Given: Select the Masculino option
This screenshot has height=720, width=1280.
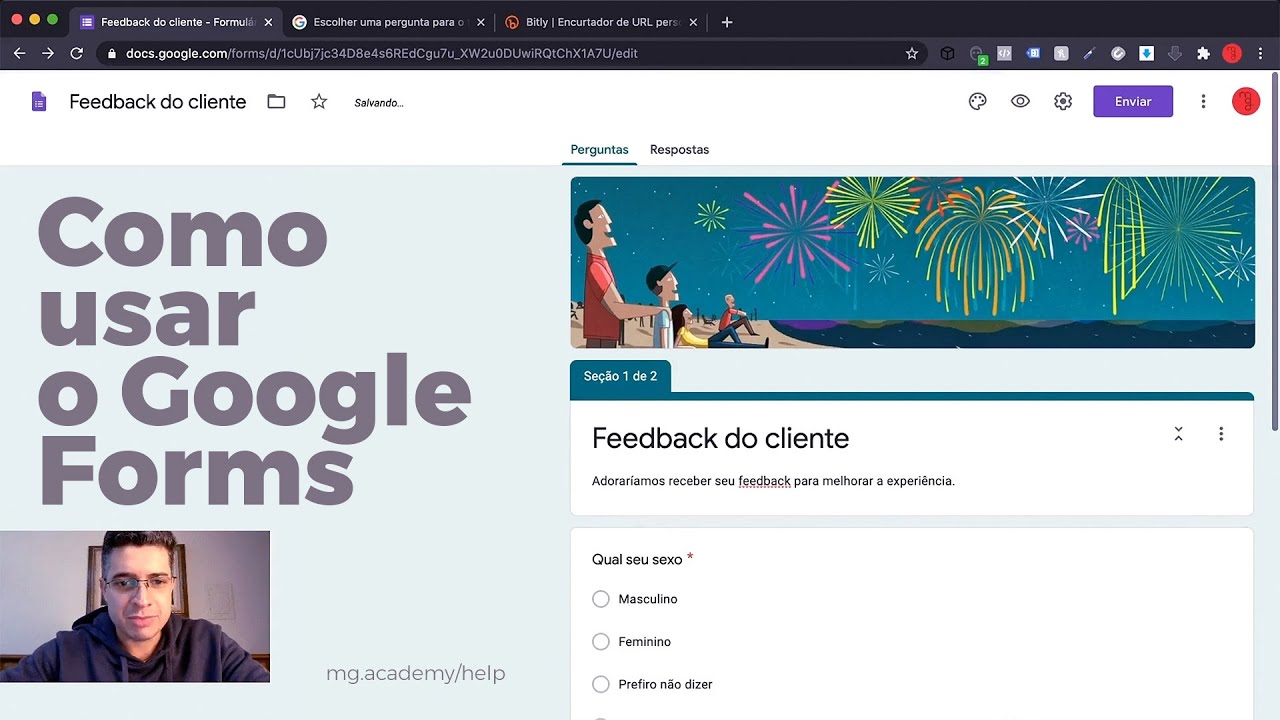Looking at the screenshot, I should coord(600,599).
